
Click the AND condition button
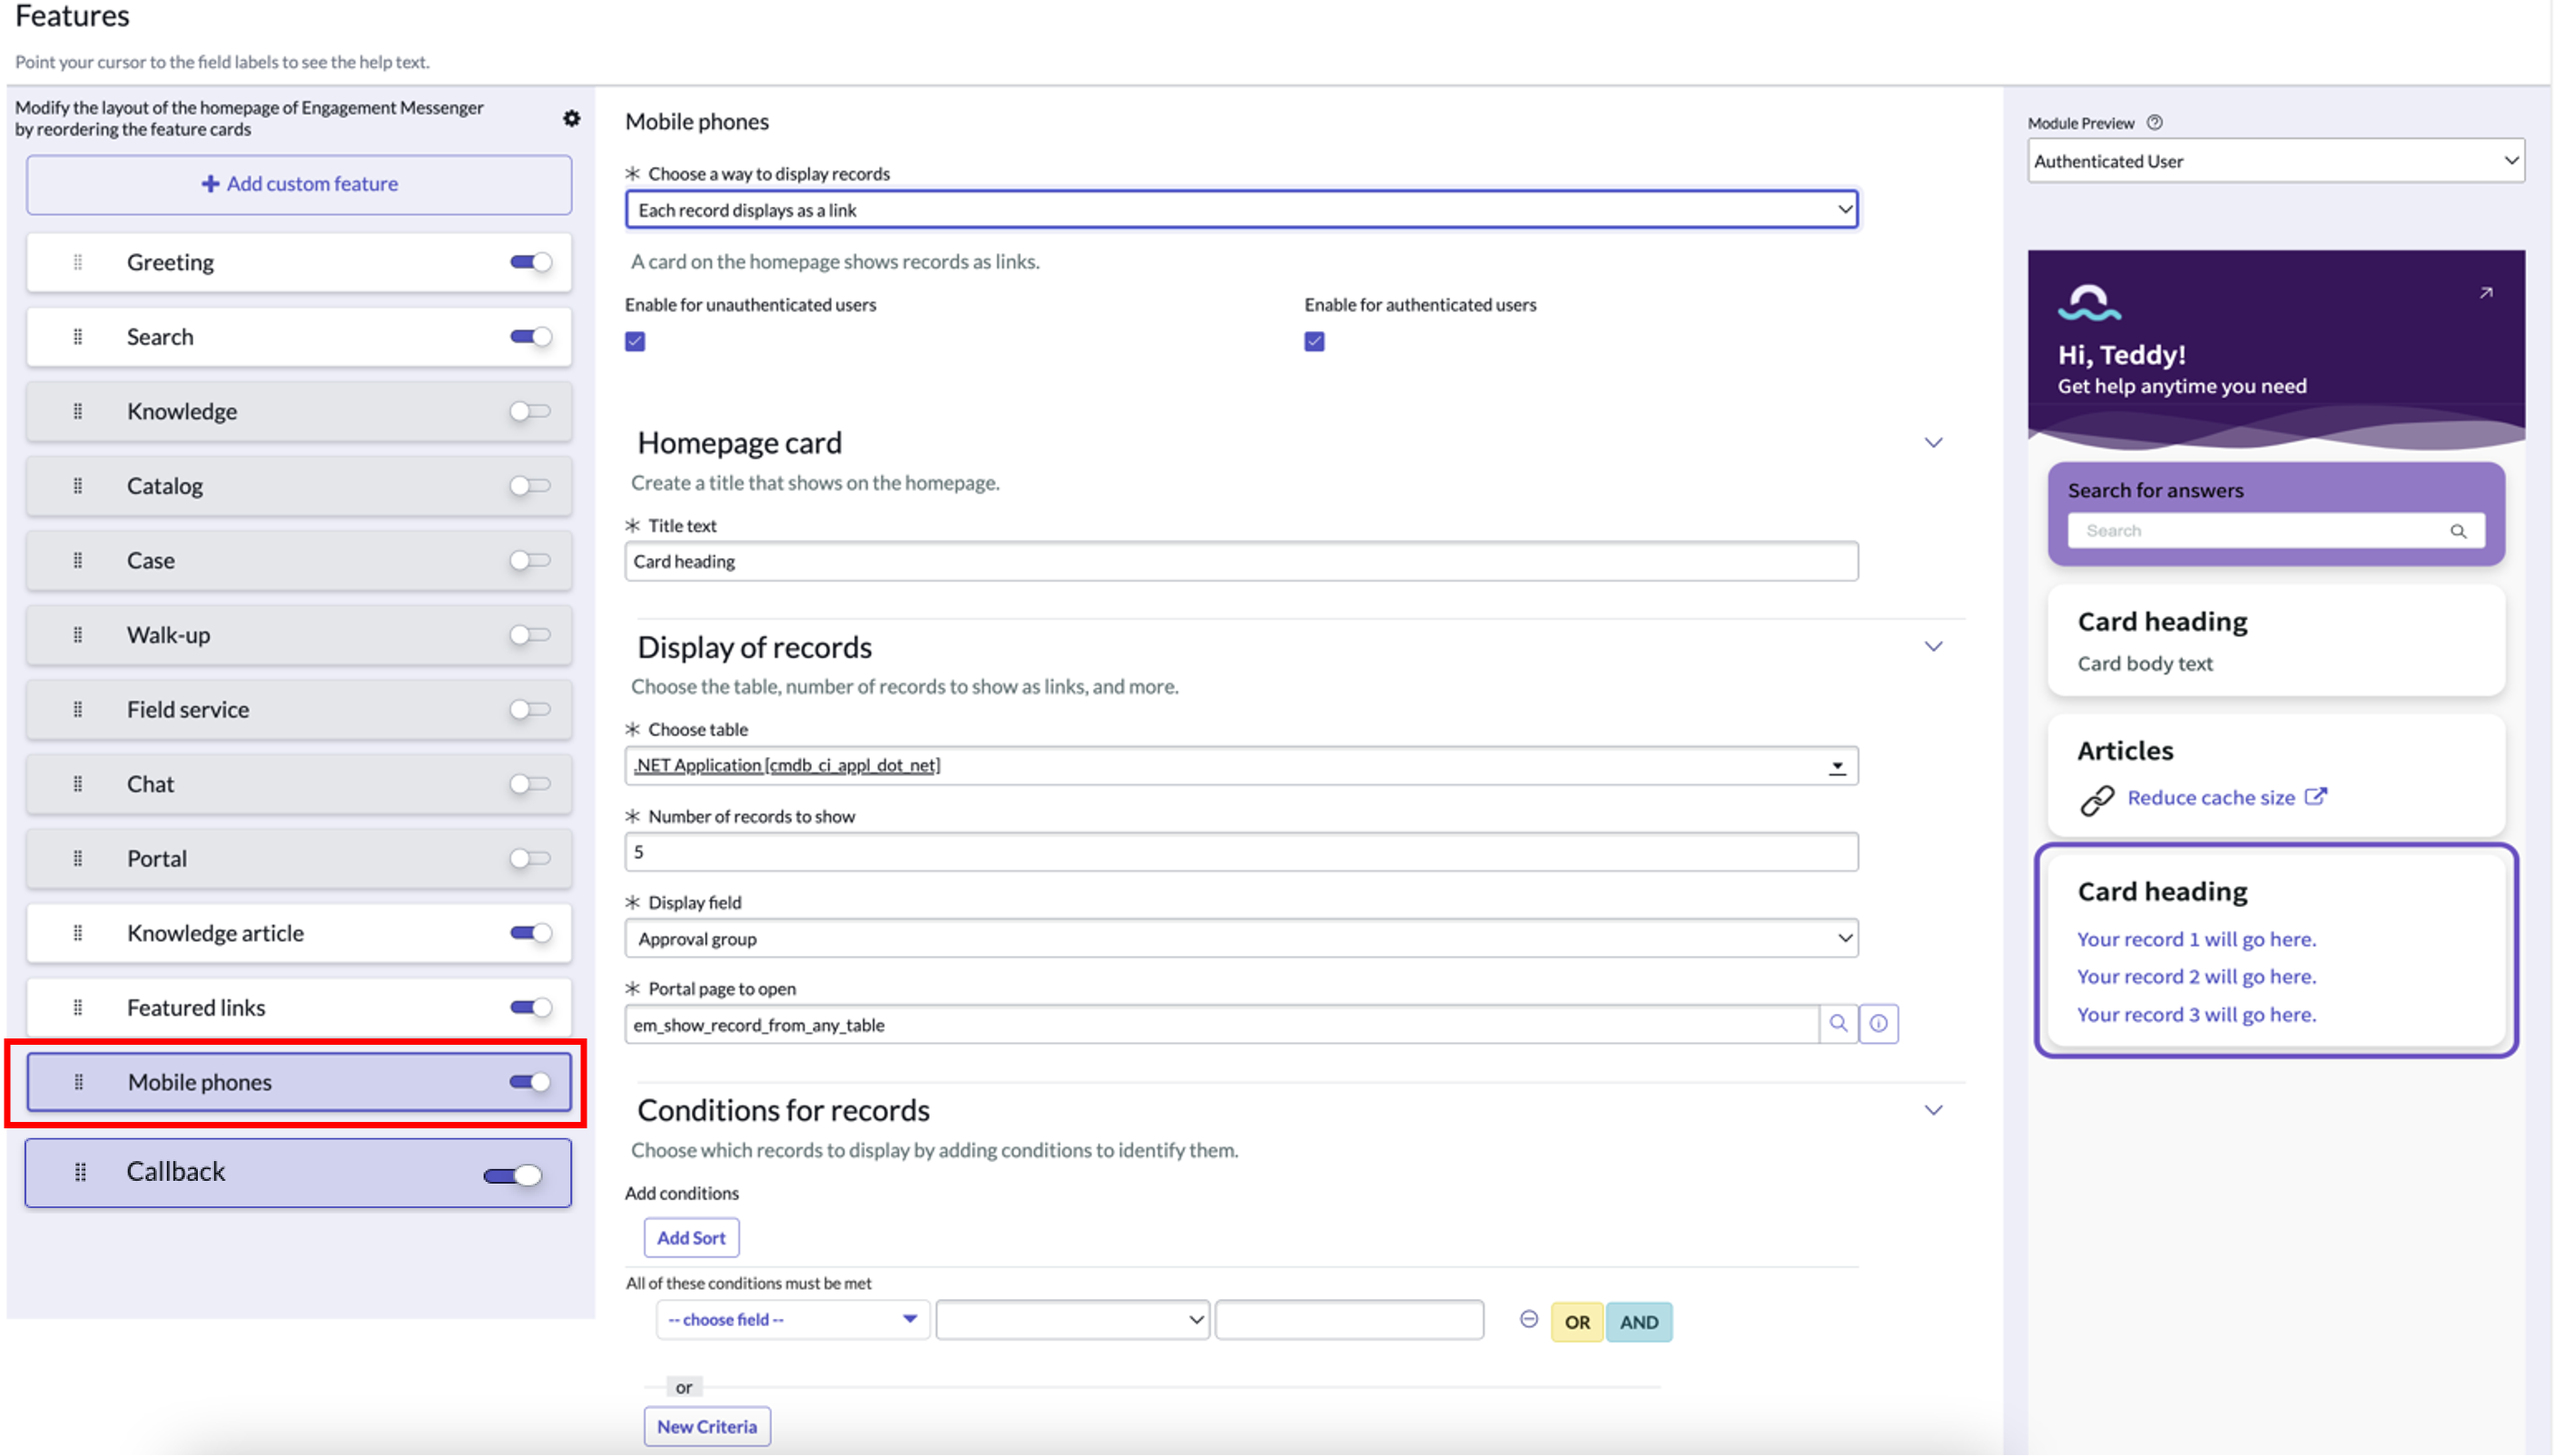[x=1639, y=1322]
